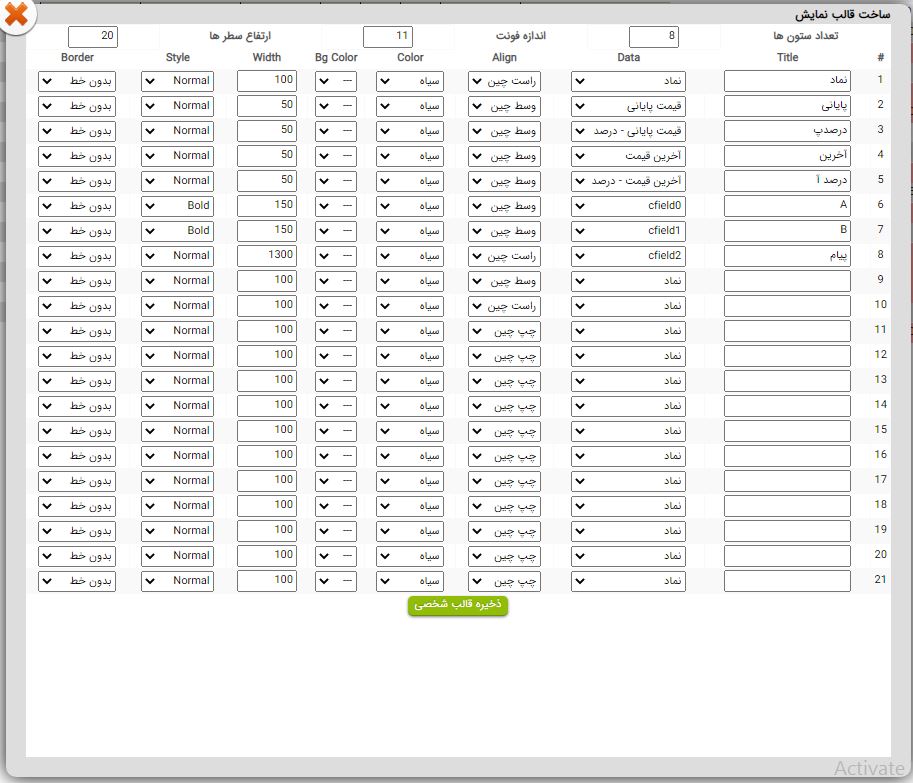Viewport: 913px width, 783px height.
Task: Click the تعداد ستون ها number field
Action: [x=653, y=37]
